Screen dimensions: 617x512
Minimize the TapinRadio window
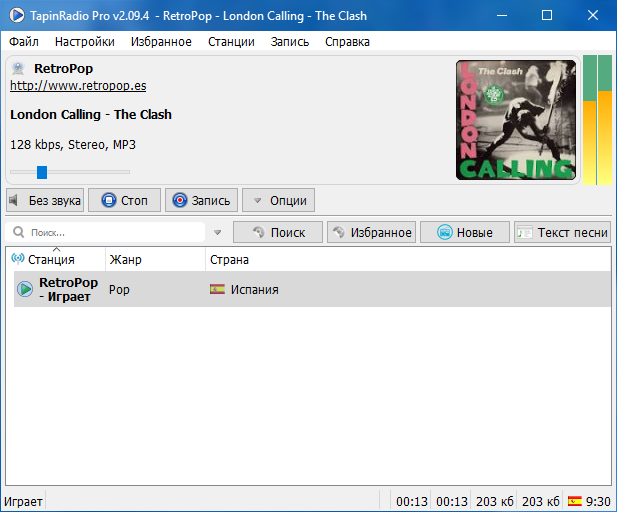[x=502, y=15]
